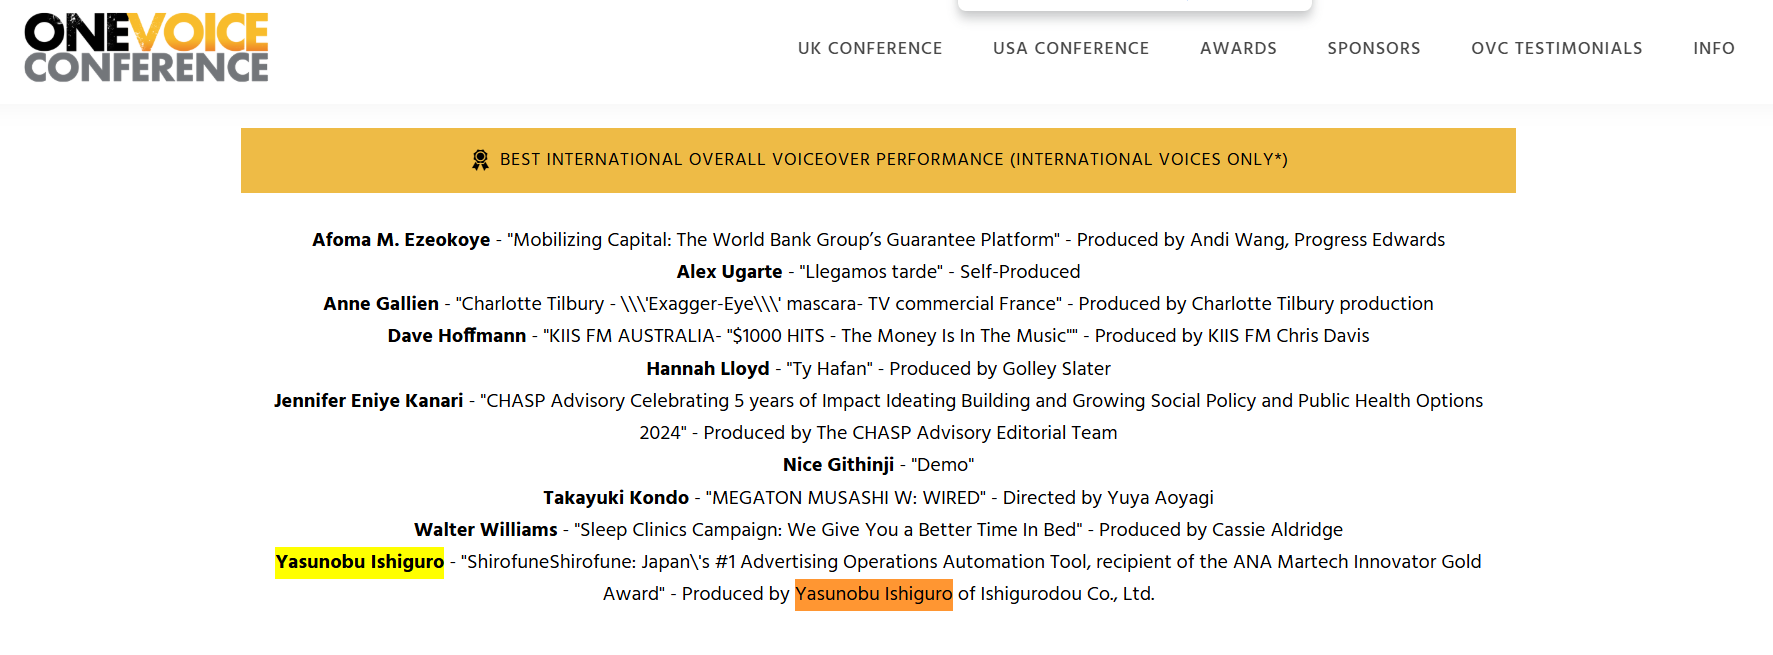1773x655 pixels.
Task: Click nominee name Anne Gallien
Action: click(x=381, y=304)
